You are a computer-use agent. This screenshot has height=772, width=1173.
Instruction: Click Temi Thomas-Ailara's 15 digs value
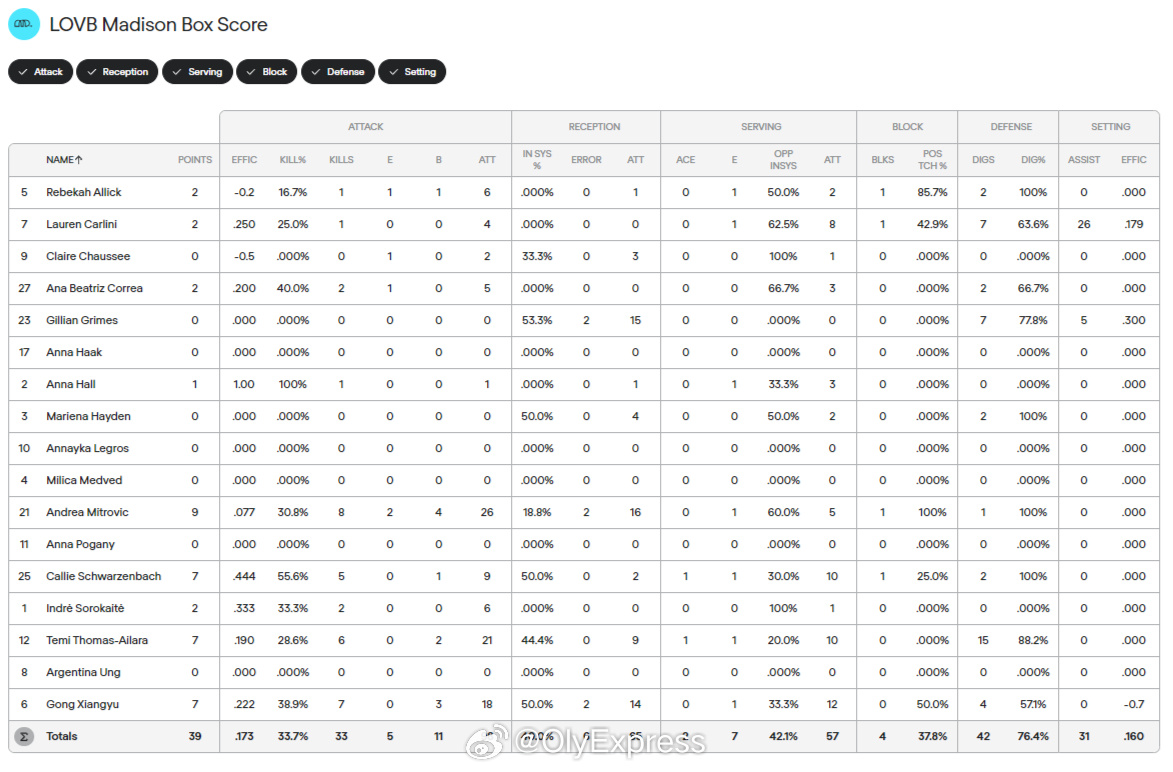(x=983, y=640)
